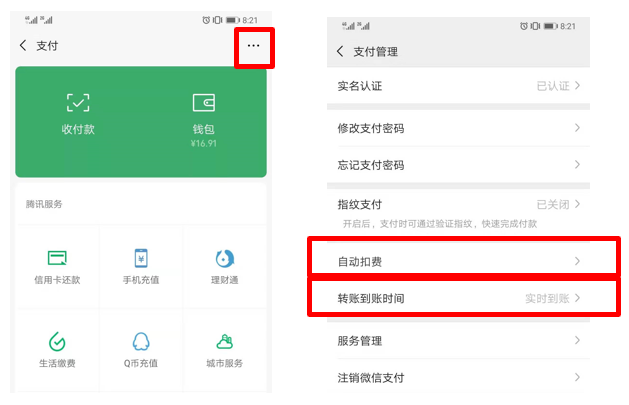The width and height of the screenshot is (629, 405).
Task: Open 收付款 scan-and-pay icon
Action: tap(78, 103)
